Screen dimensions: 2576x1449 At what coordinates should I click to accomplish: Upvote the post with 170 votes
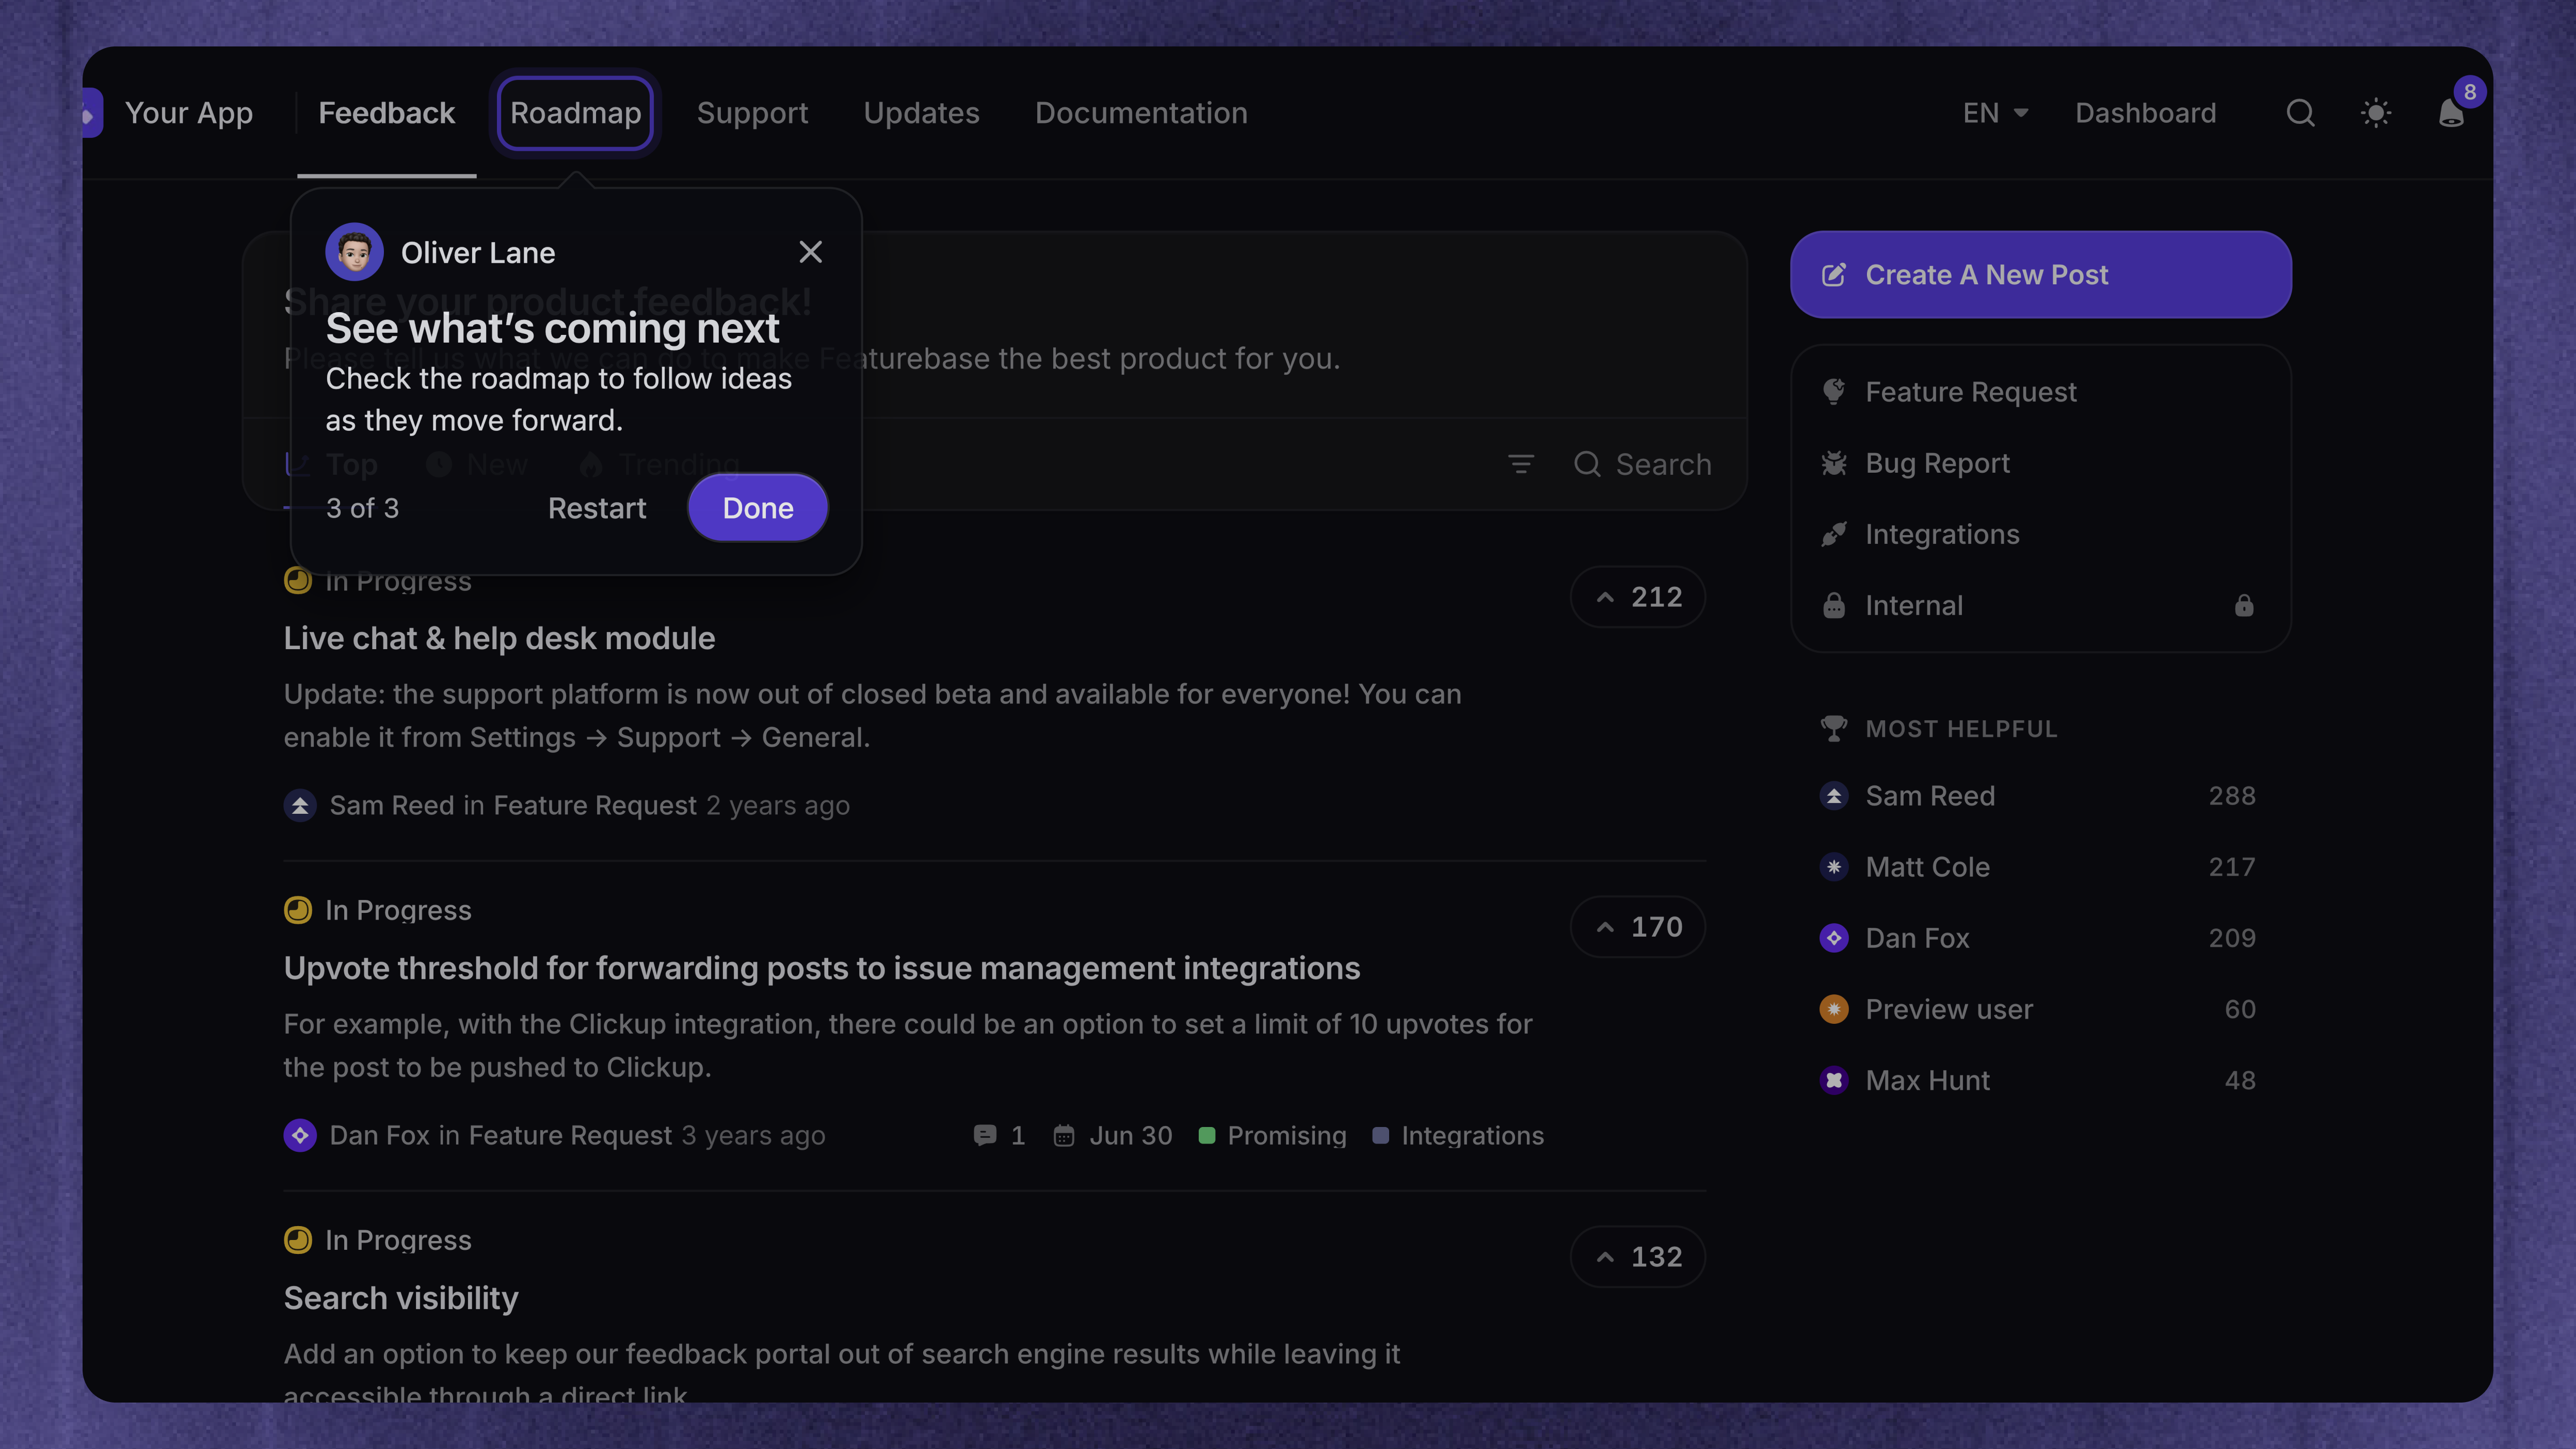[1637, 927]
